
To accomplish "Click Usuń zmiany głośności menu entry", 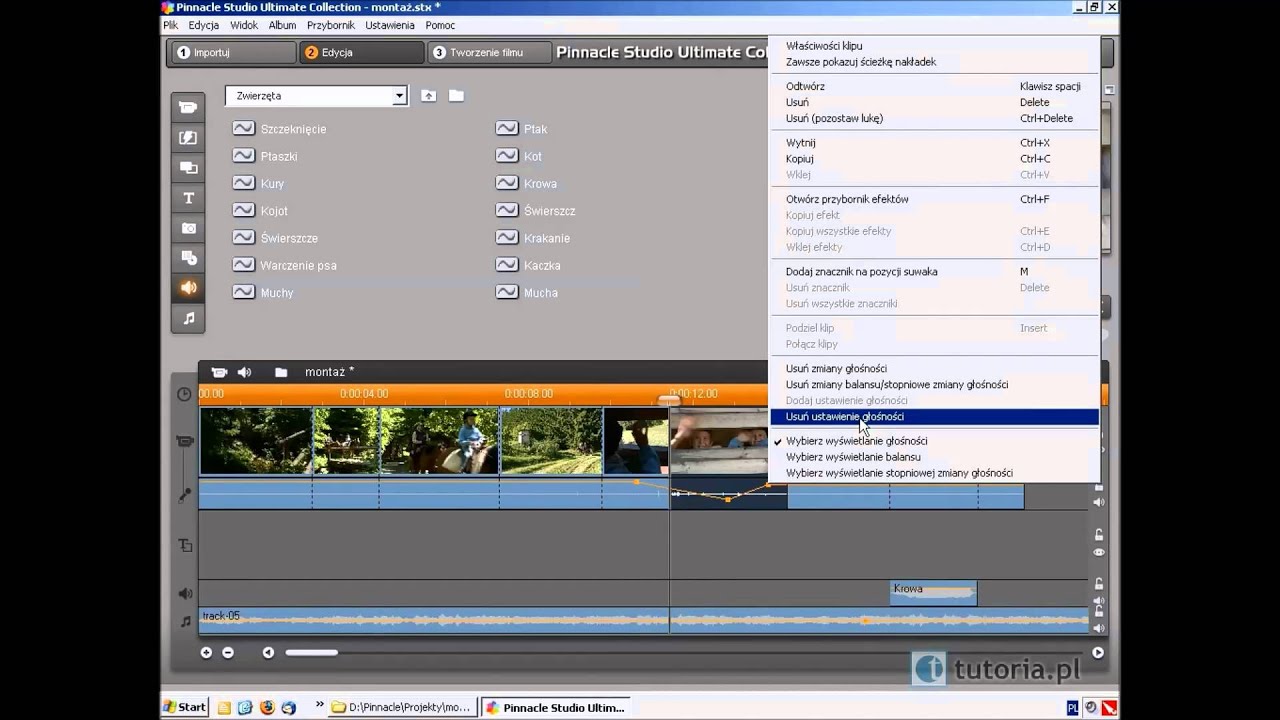I will pyautogui.click(x=934, y=369).
